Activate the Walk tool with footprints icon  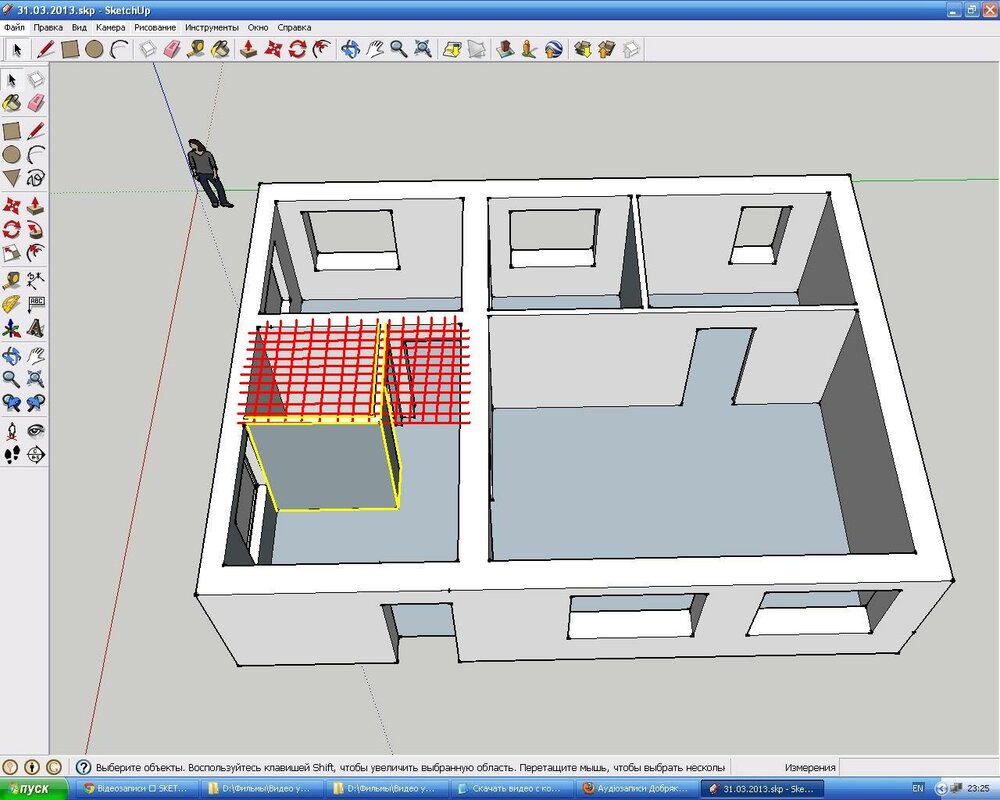coord(11,455)
